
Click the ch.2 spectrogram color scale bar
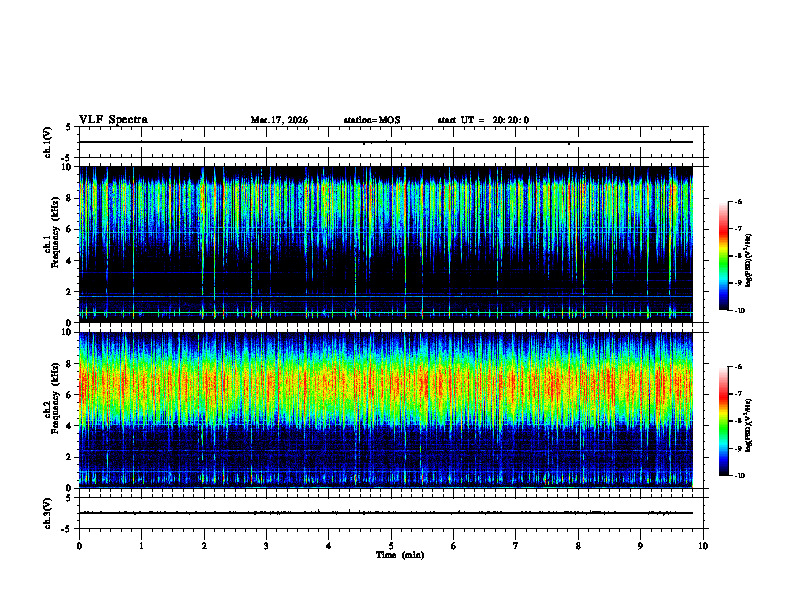point(723,421)
